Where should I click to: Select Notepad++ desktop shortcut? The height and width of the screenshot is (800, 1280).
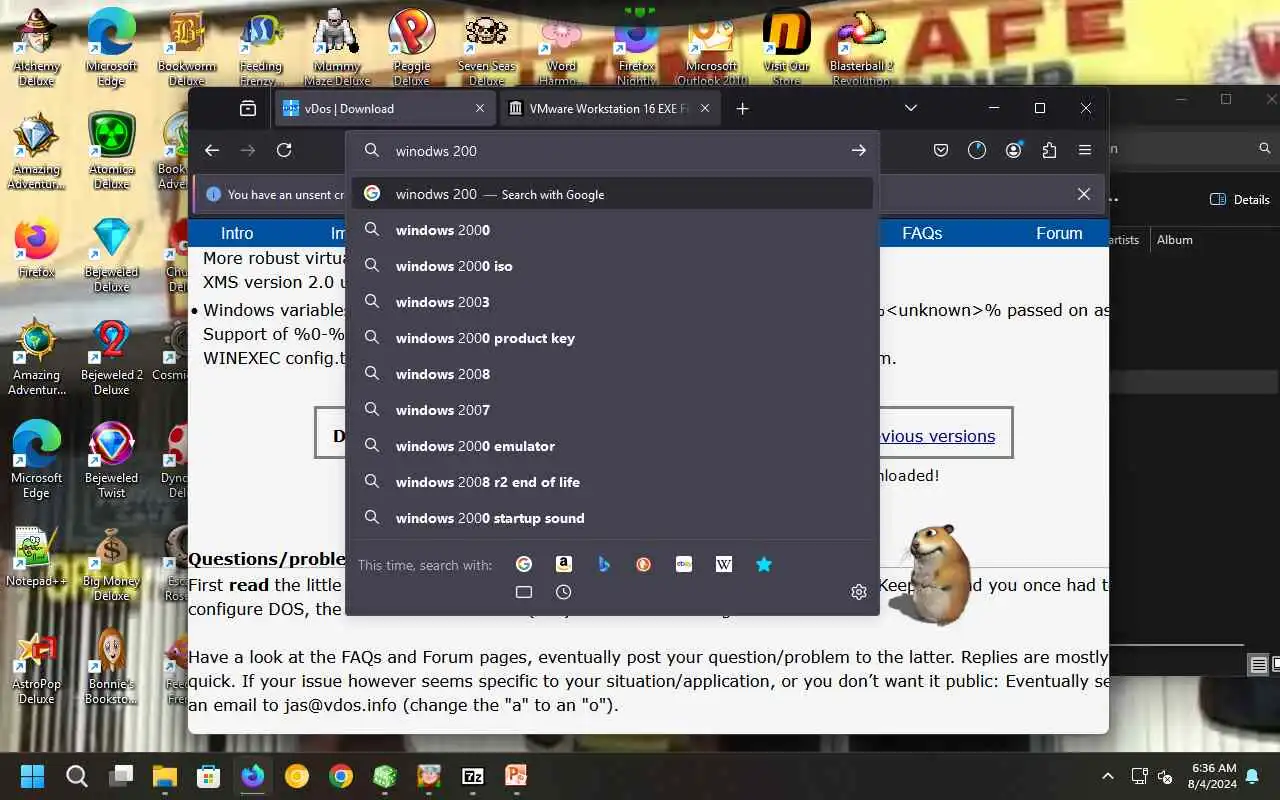coord(37,555)
